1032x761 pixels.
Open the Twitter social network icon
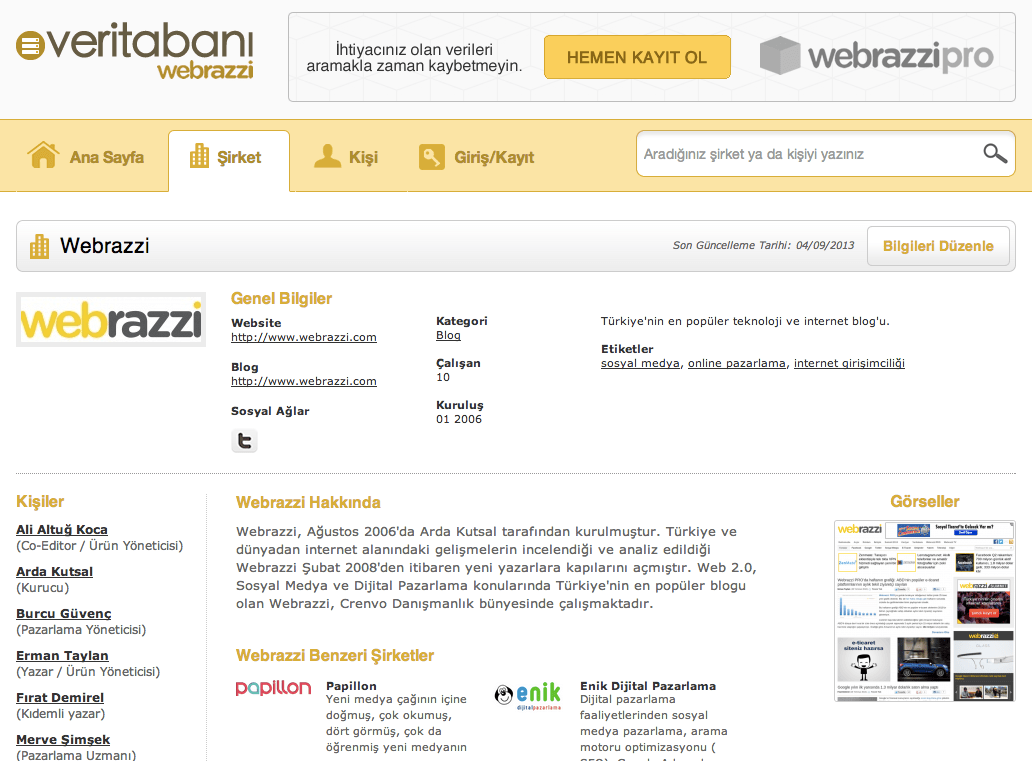point(244,440)
